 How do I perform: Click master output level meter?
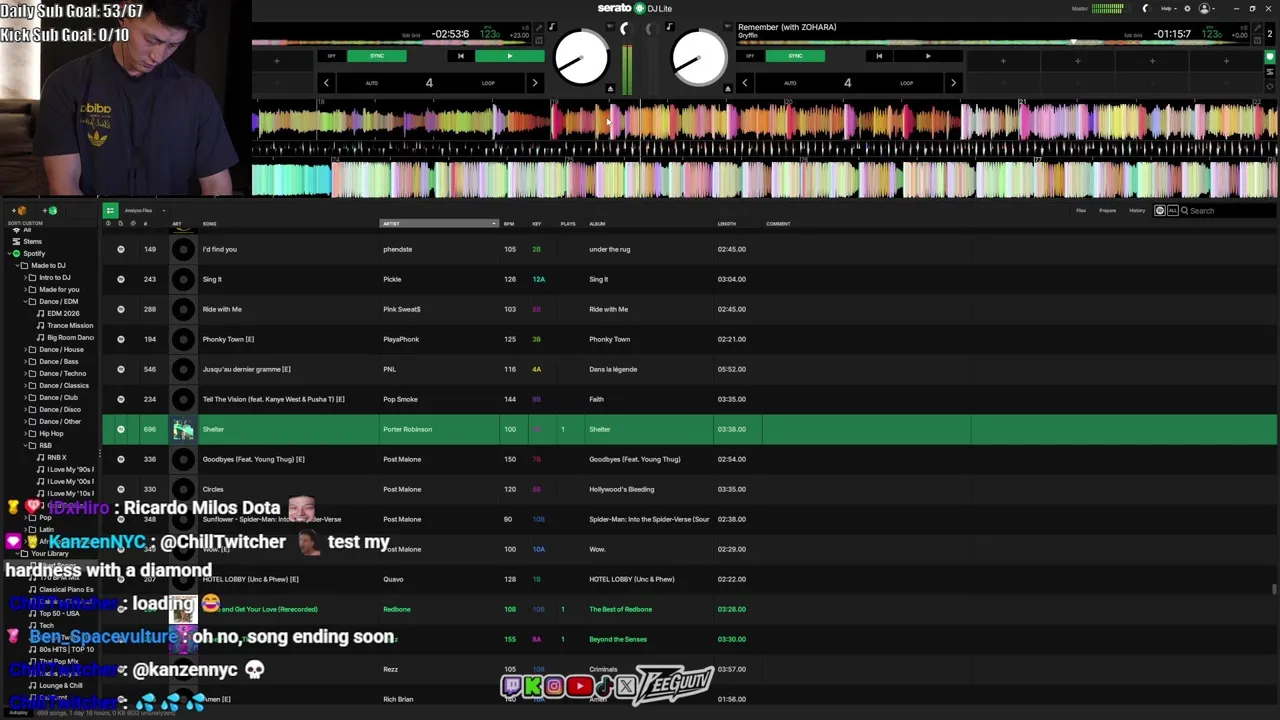(1107, 8)
